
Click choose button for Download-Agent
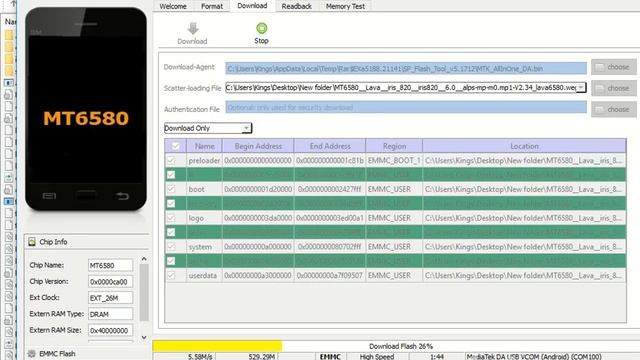click(614, 67)
